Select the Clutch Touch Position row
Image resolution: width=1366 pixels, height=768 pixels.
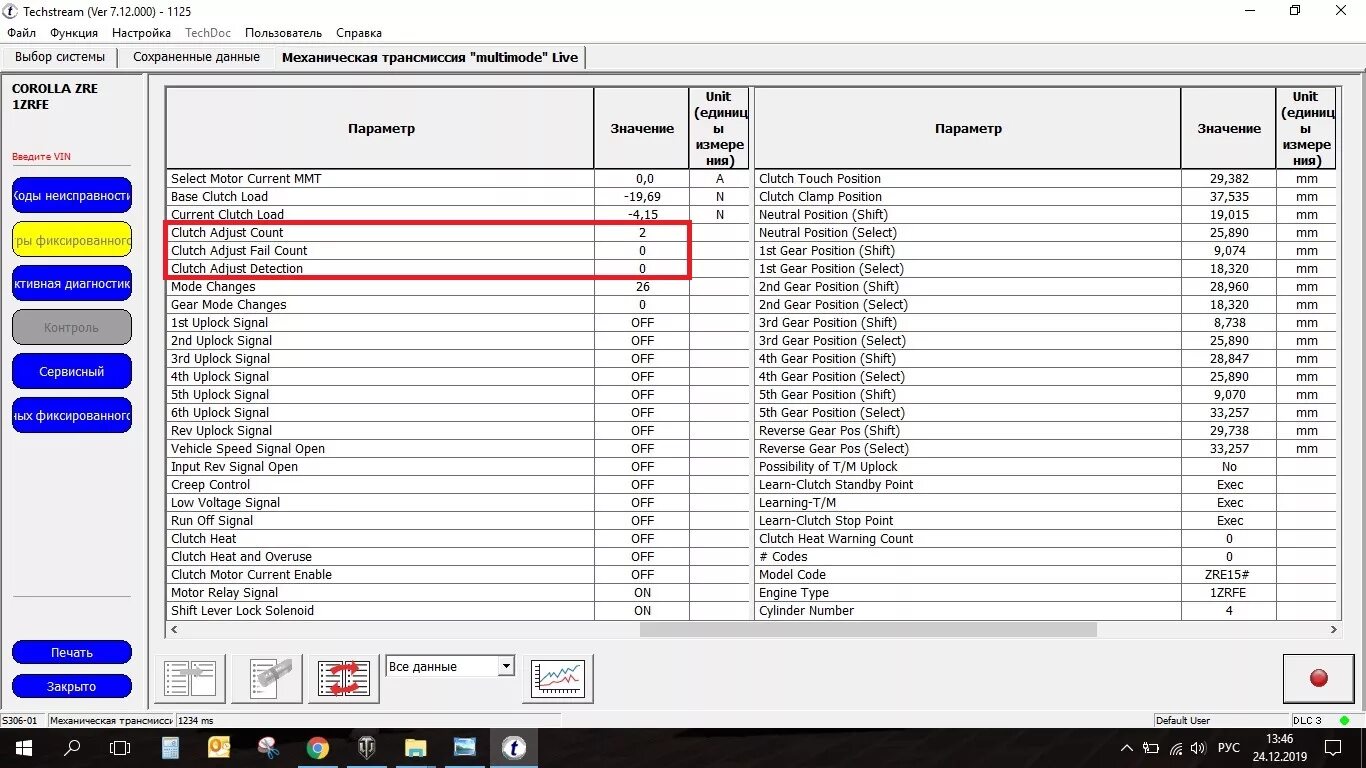point(1045,178)
